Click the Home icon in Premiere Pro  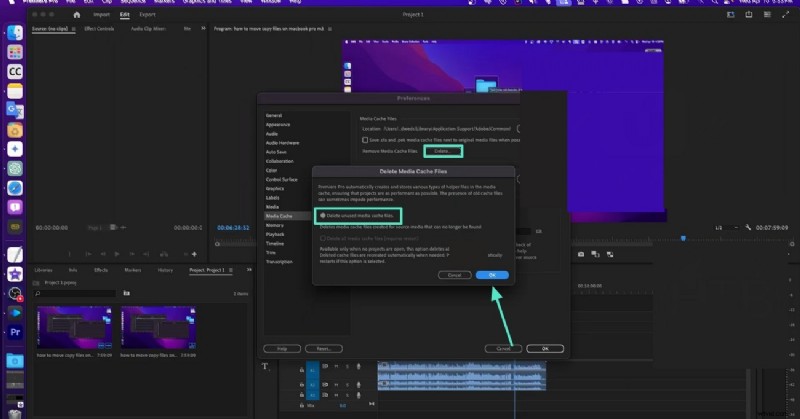[x=77, y=15]
